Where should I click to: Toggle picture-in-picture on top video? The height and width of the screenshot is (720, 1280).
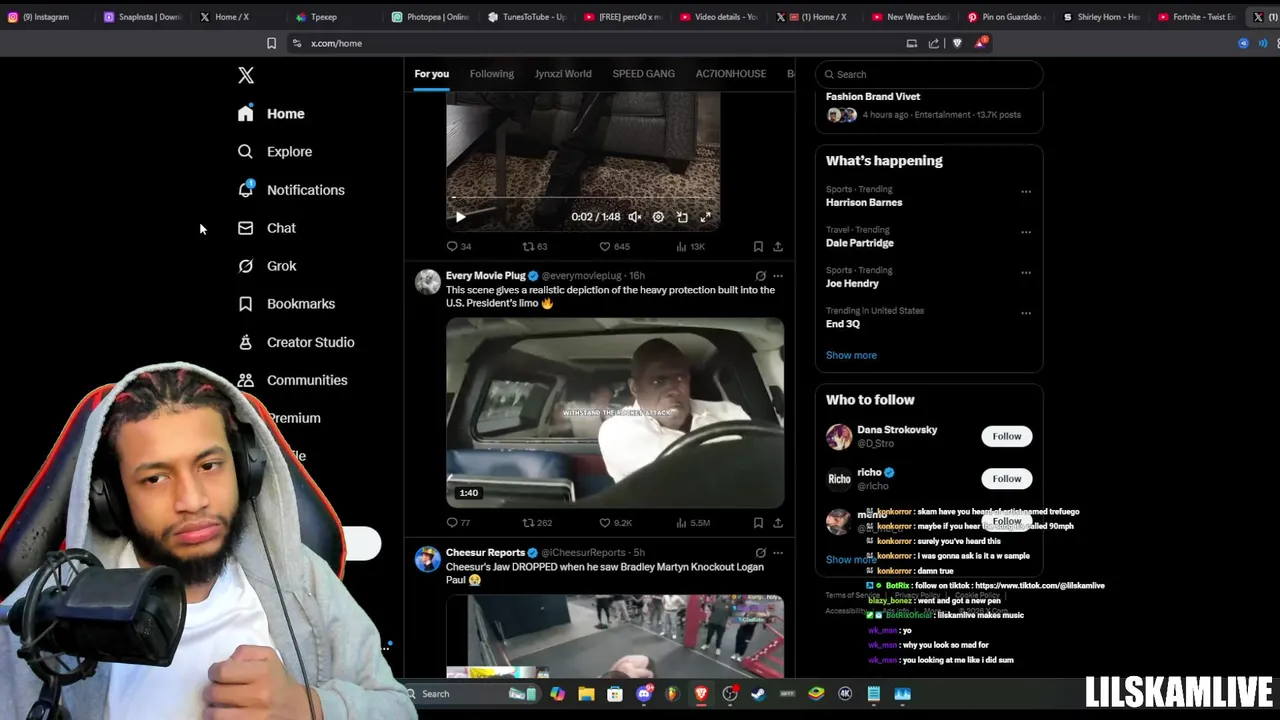point(682,217)
